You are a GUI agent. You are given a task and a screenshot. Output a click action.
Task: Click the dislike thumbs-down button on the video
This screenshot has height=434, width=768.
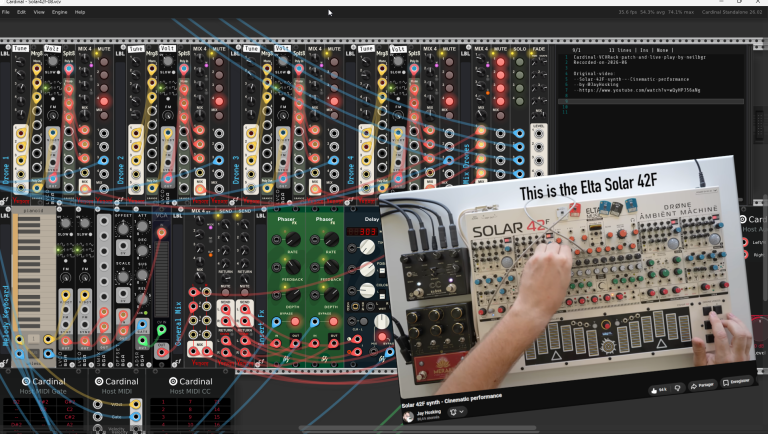point(678,388)
